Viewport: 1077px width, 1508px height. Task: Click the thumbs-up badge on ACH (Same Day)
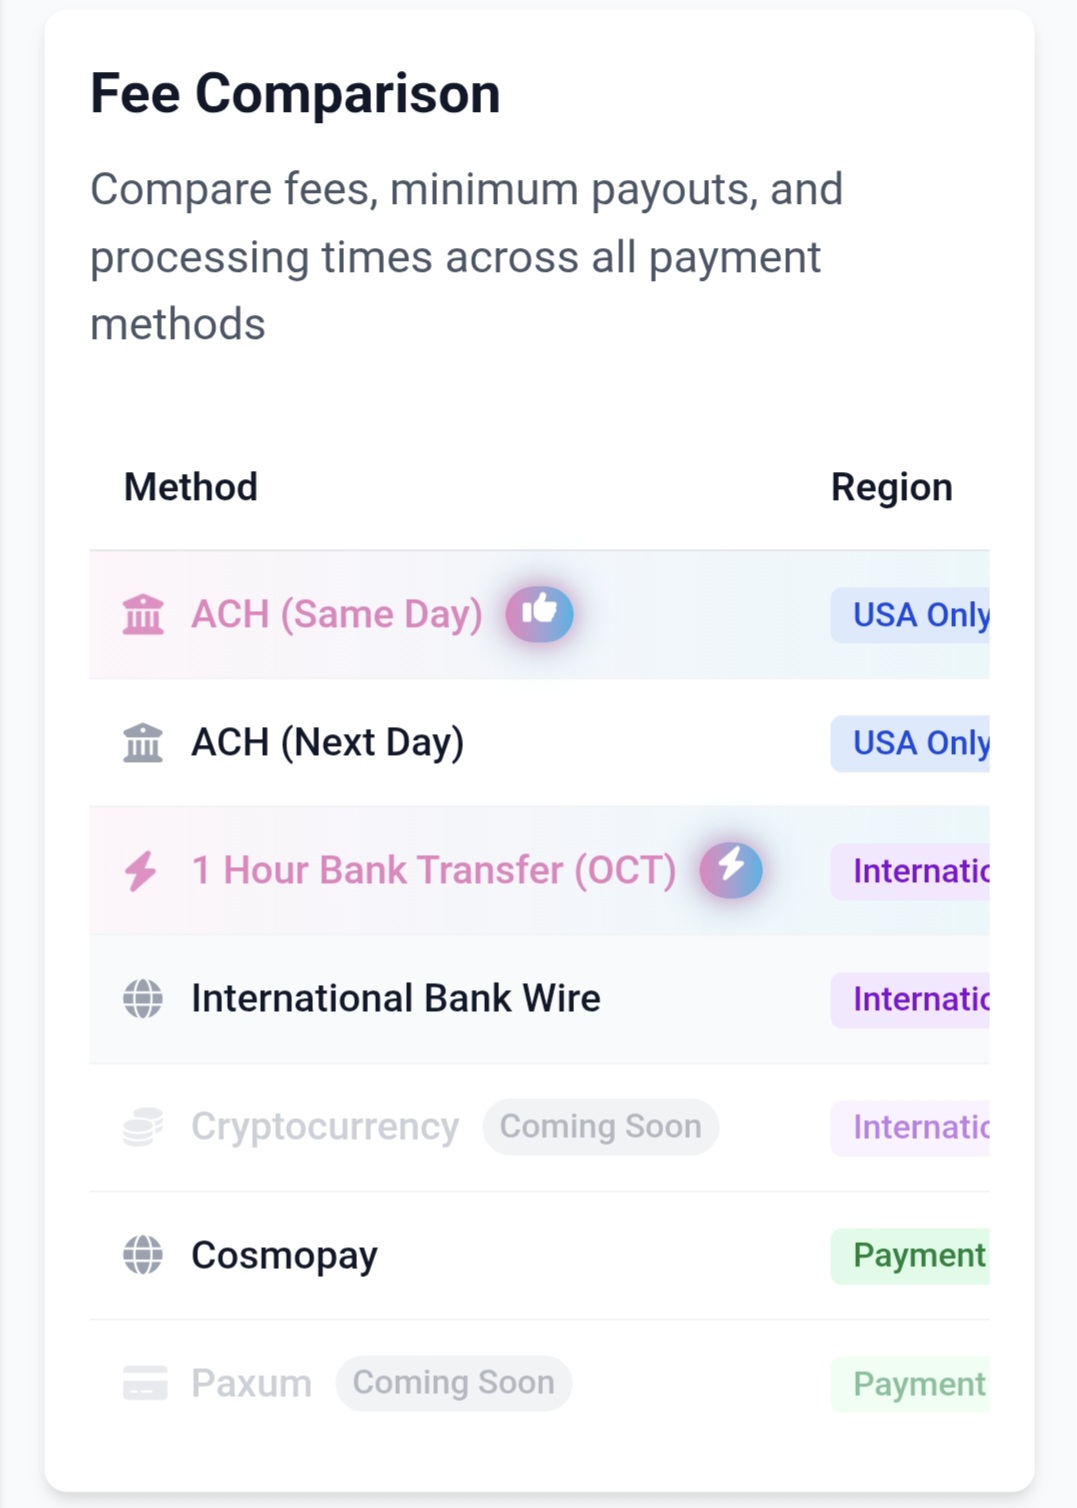point(539,613)
